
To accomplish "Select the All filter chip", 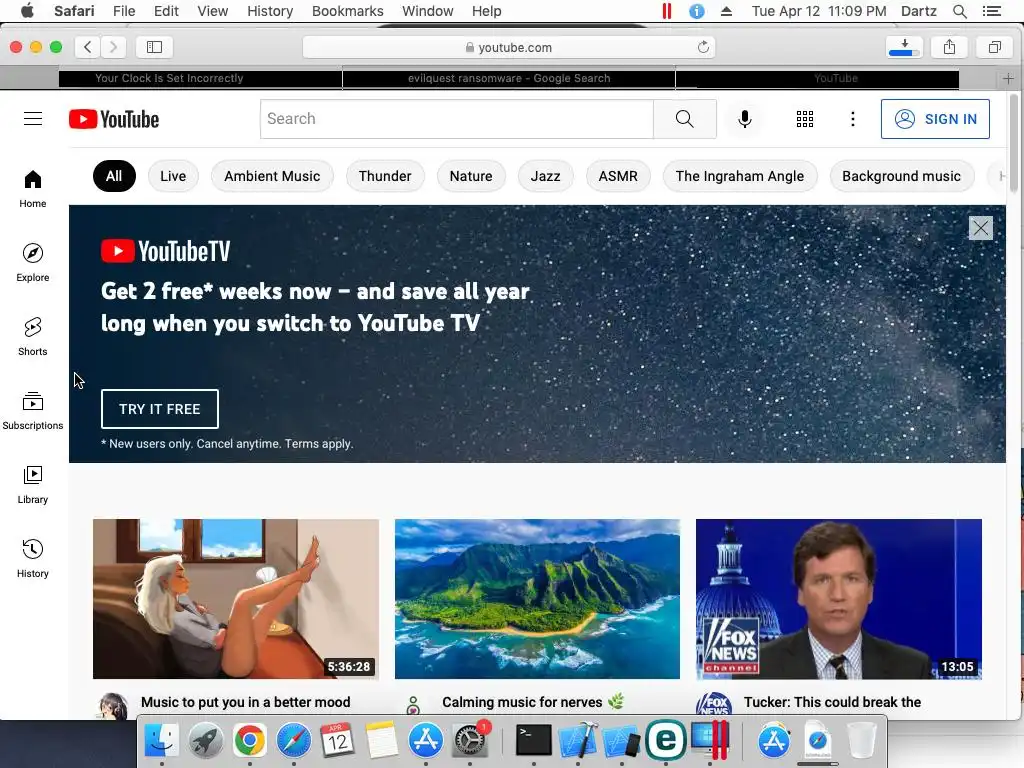I will [114, 176].
